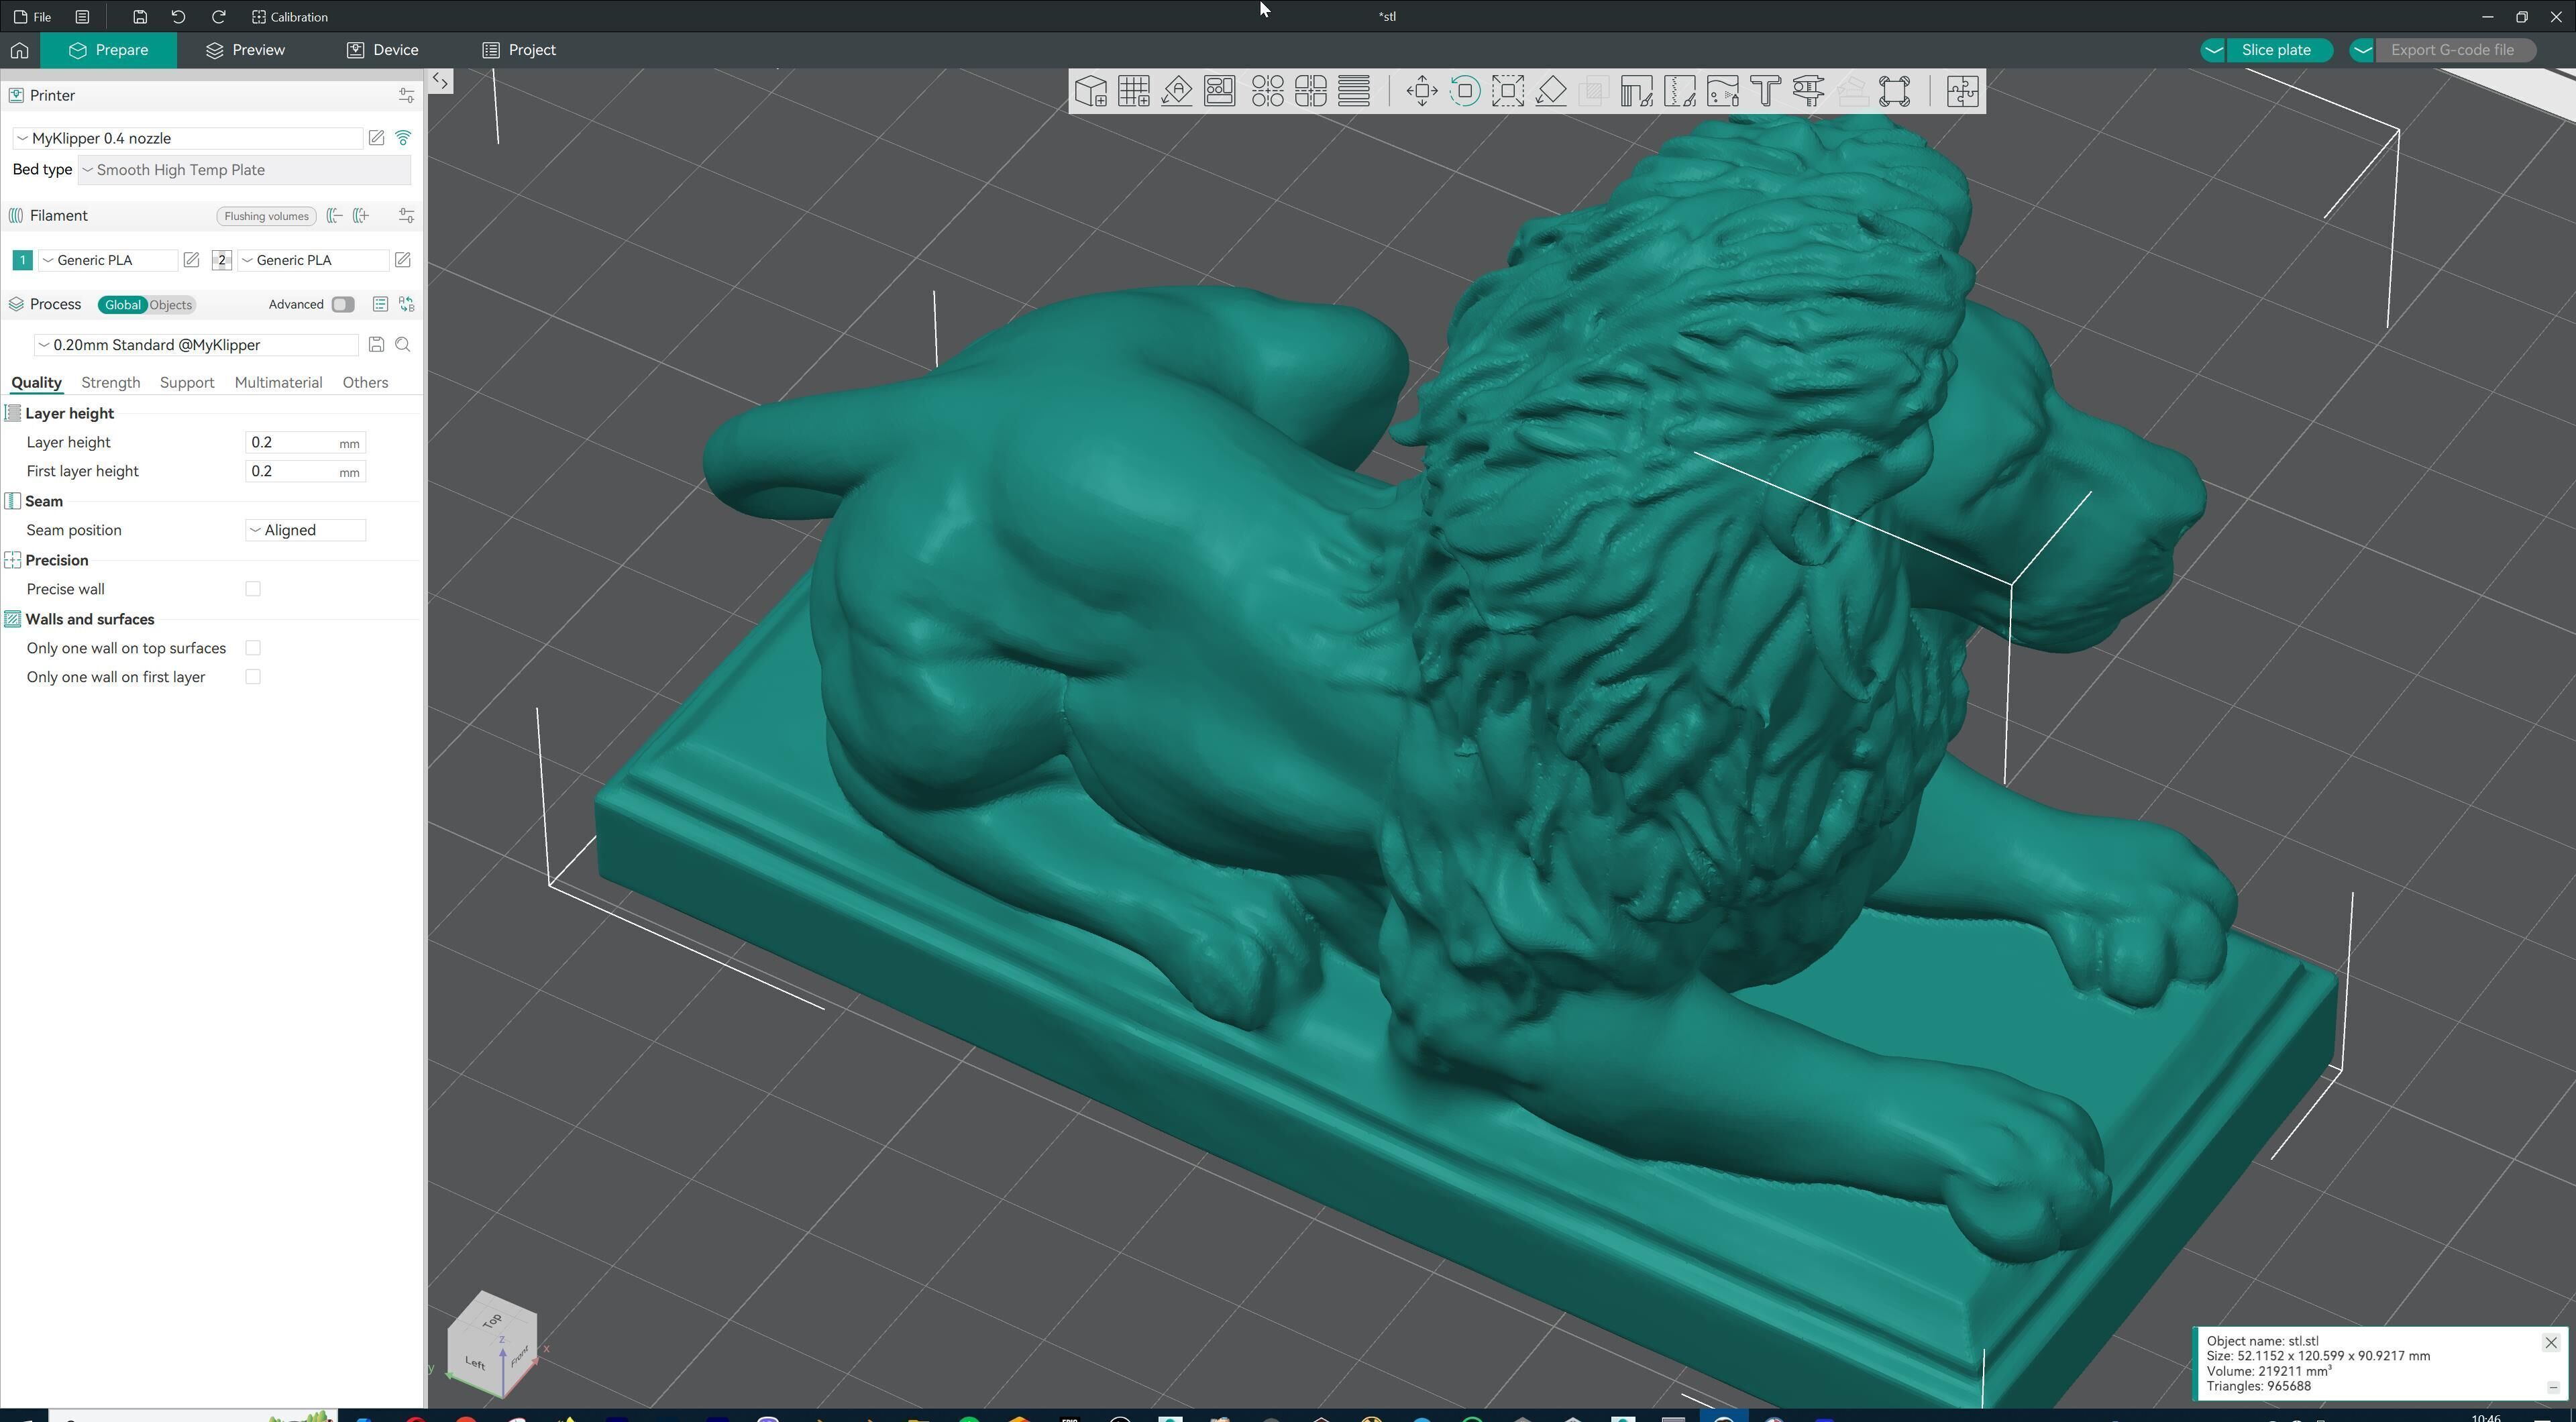
Task: Open the filament 1 Generic PLA dropdown
Action: coord(107,260)
